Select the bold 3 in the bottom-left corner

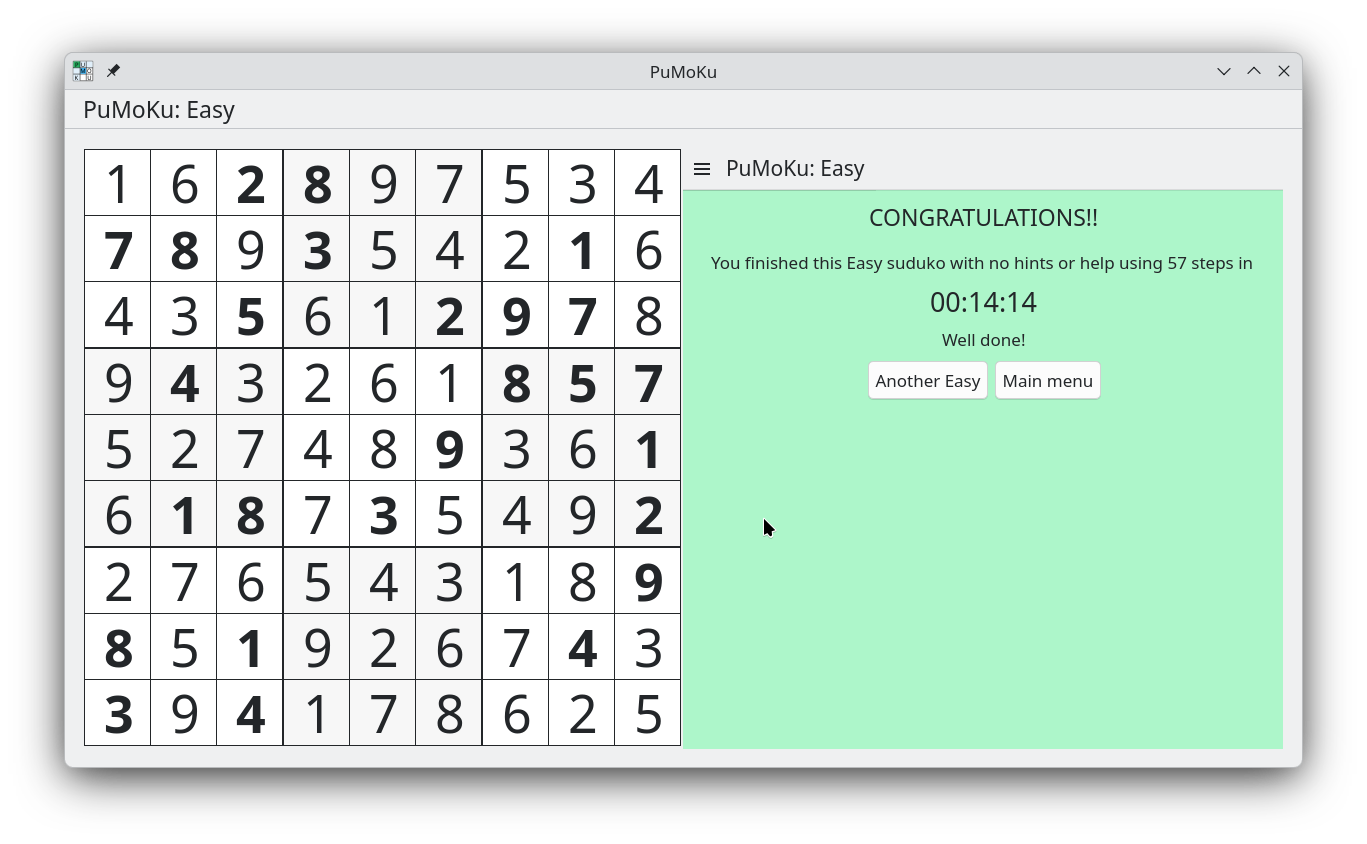[x=118, y=714]
